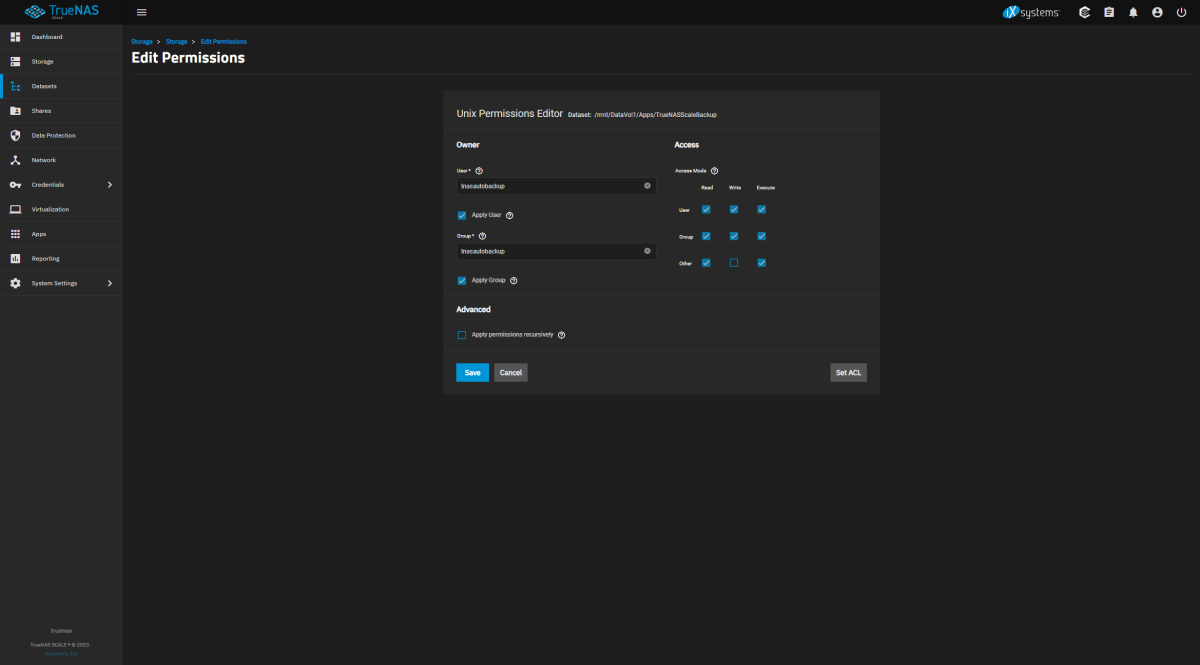Uncheck the Apply Group checkbox
The width and height of the screenshot is (1200, 665).
click(x=462, y=281)
